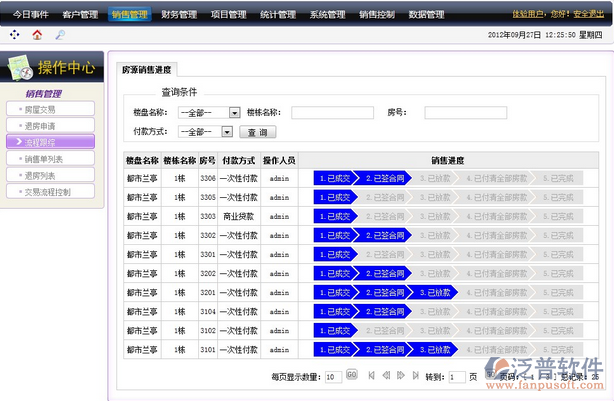Switch to the 房源销售进度 tab
This screenshot has height=401, width=614.
pos(146,70)
